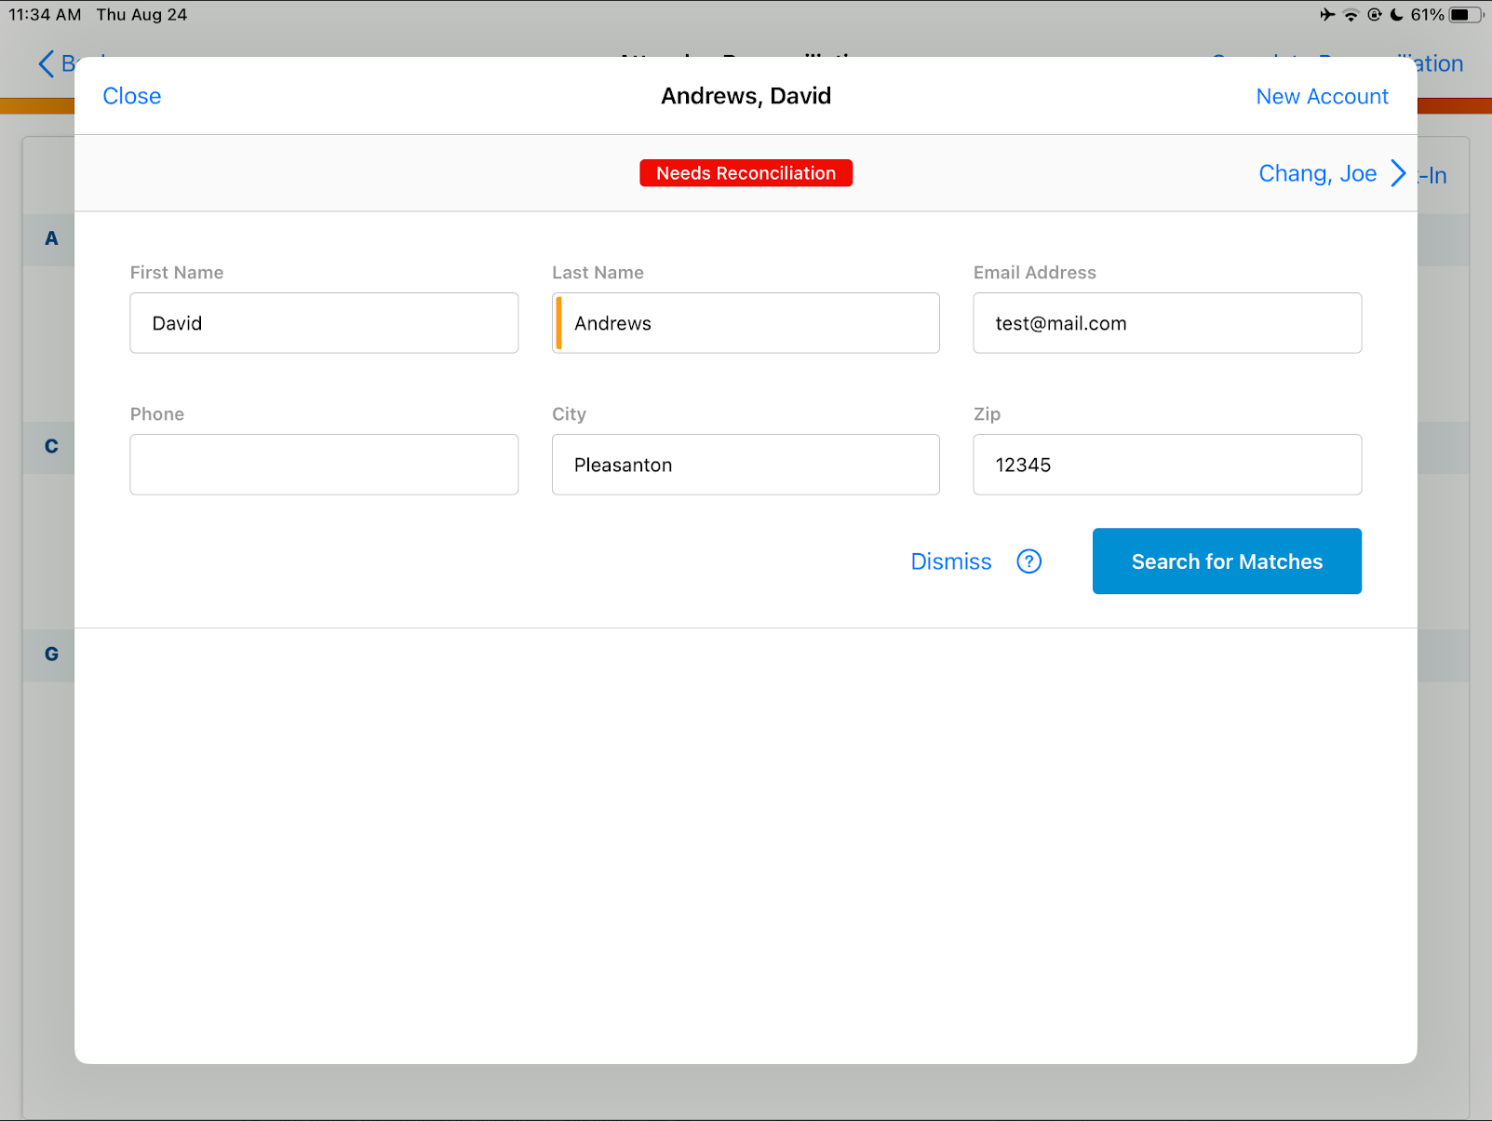Viewport: 1492px width, 1121px height.
Task: Select the Zip field with 12345
Action: (1167, 465)
